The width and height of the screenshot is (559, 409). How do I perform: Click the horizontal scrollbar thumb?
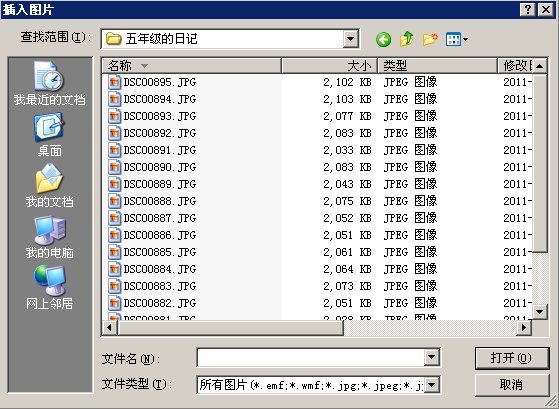(x=230, y=327)
